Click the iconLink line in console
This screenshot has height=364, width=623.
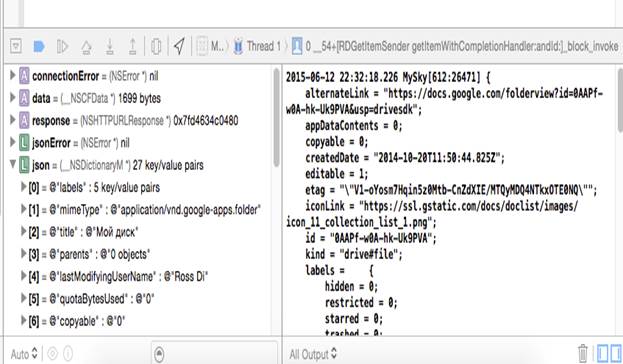pos(432,214)
